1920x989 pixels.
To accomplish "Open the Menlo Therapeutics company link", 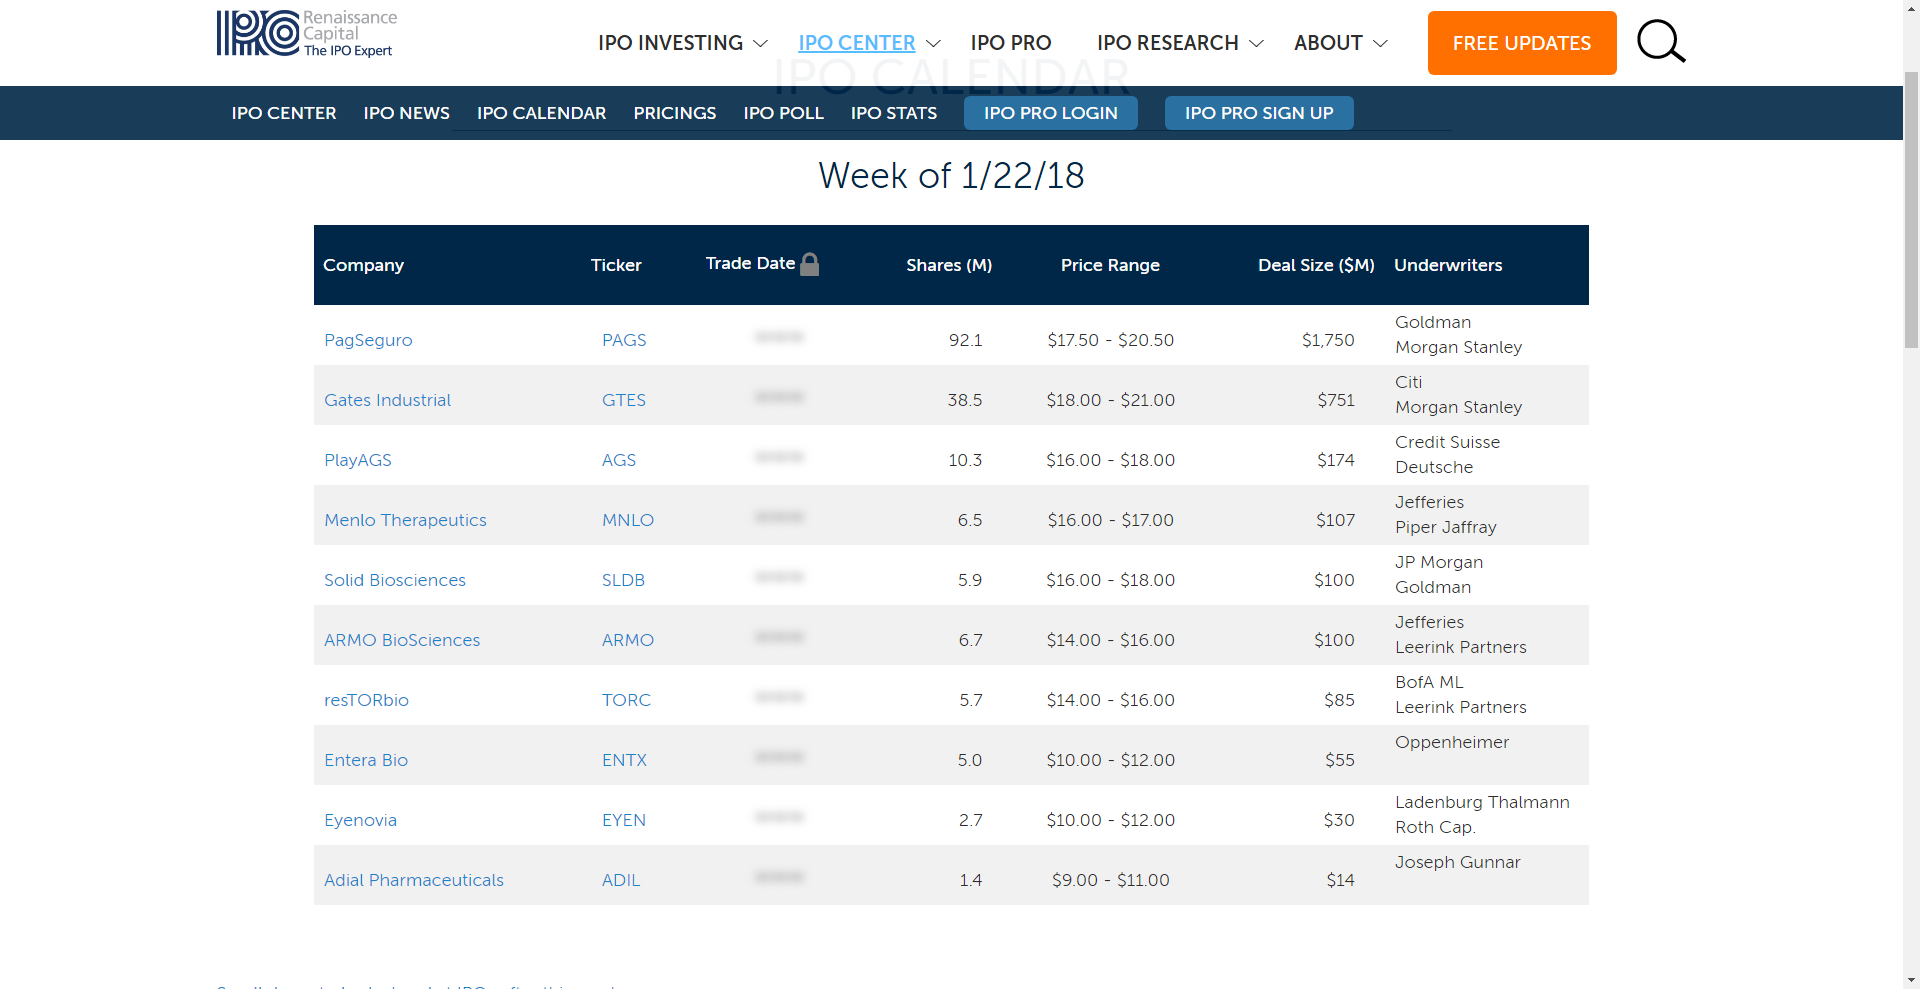I will [405, 520].
